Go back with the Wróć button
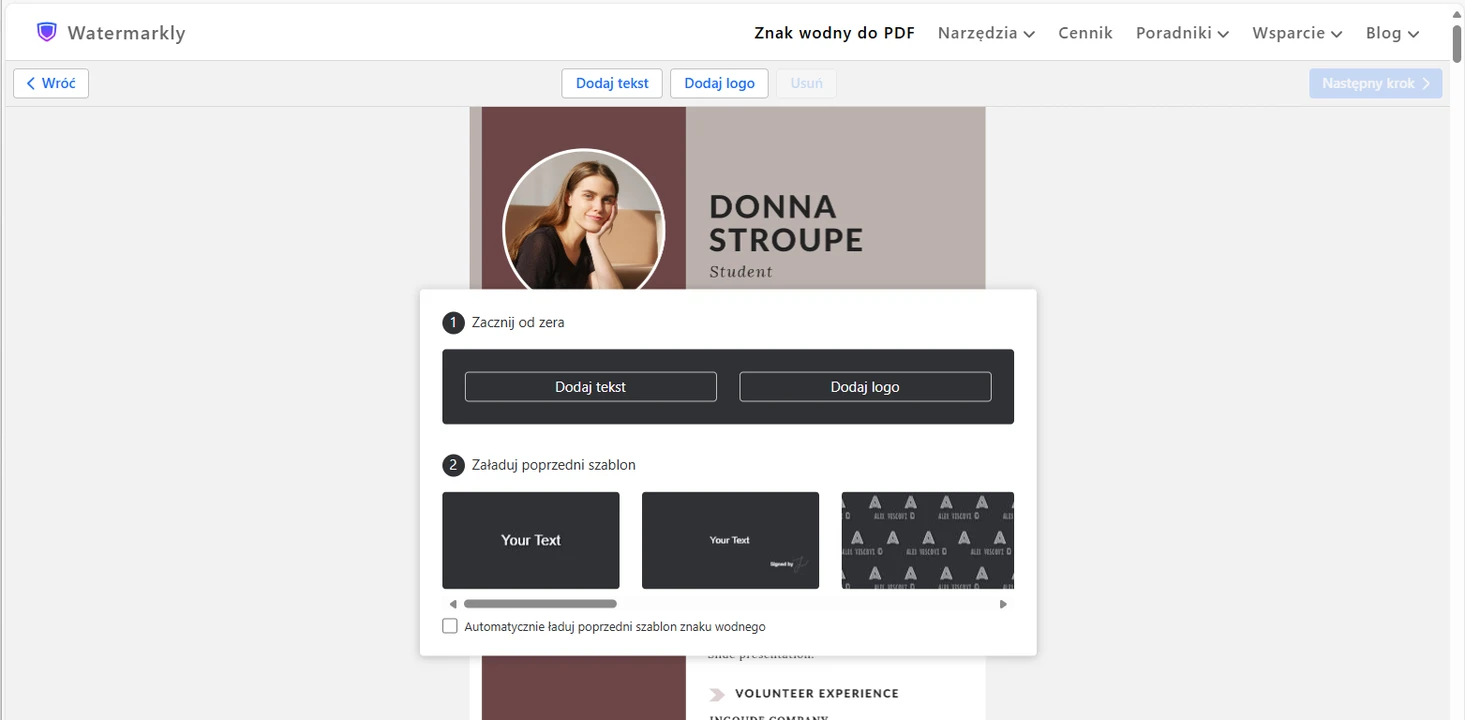Viewport: 1465px width, 720px height. pyautogui.click(x=51, y=83)
